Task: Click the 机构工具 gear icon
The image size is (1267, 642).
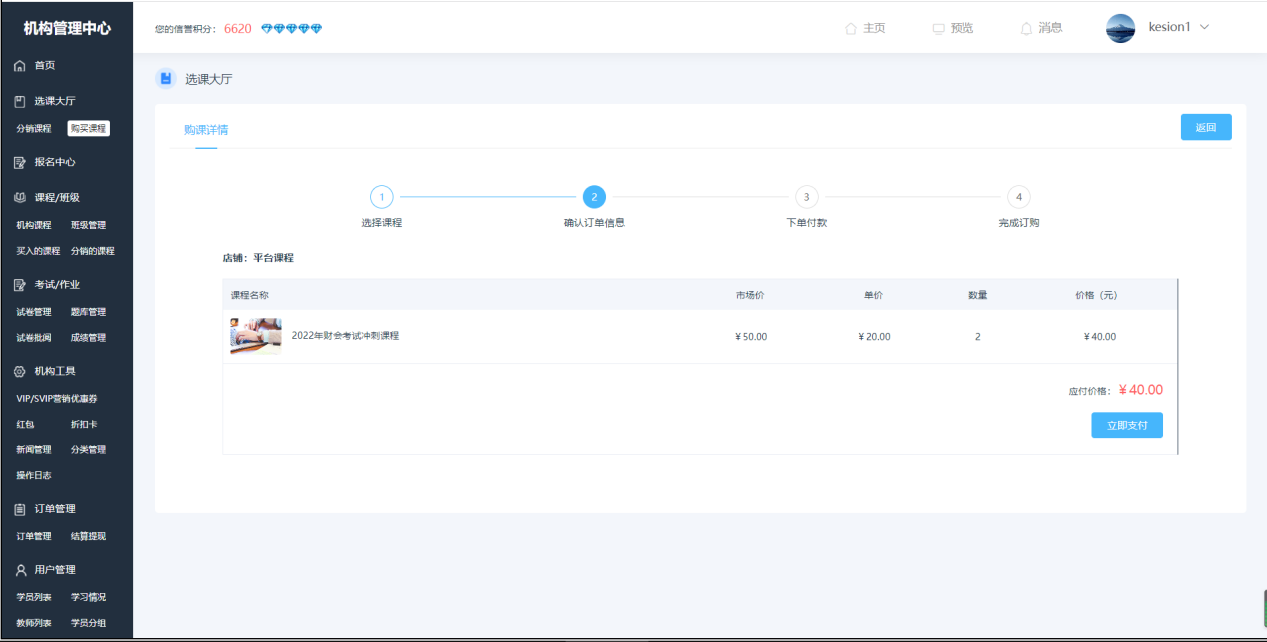Action: click(x=19, y=372)
